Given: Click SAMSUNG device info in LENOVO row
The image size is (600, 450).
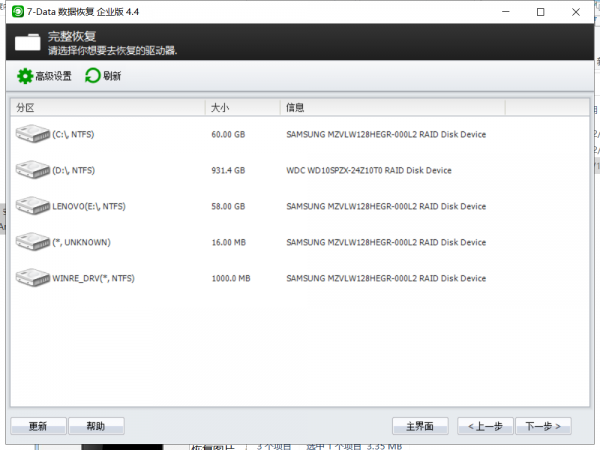Looking at the screenshot, I should [x=386, y=206].
